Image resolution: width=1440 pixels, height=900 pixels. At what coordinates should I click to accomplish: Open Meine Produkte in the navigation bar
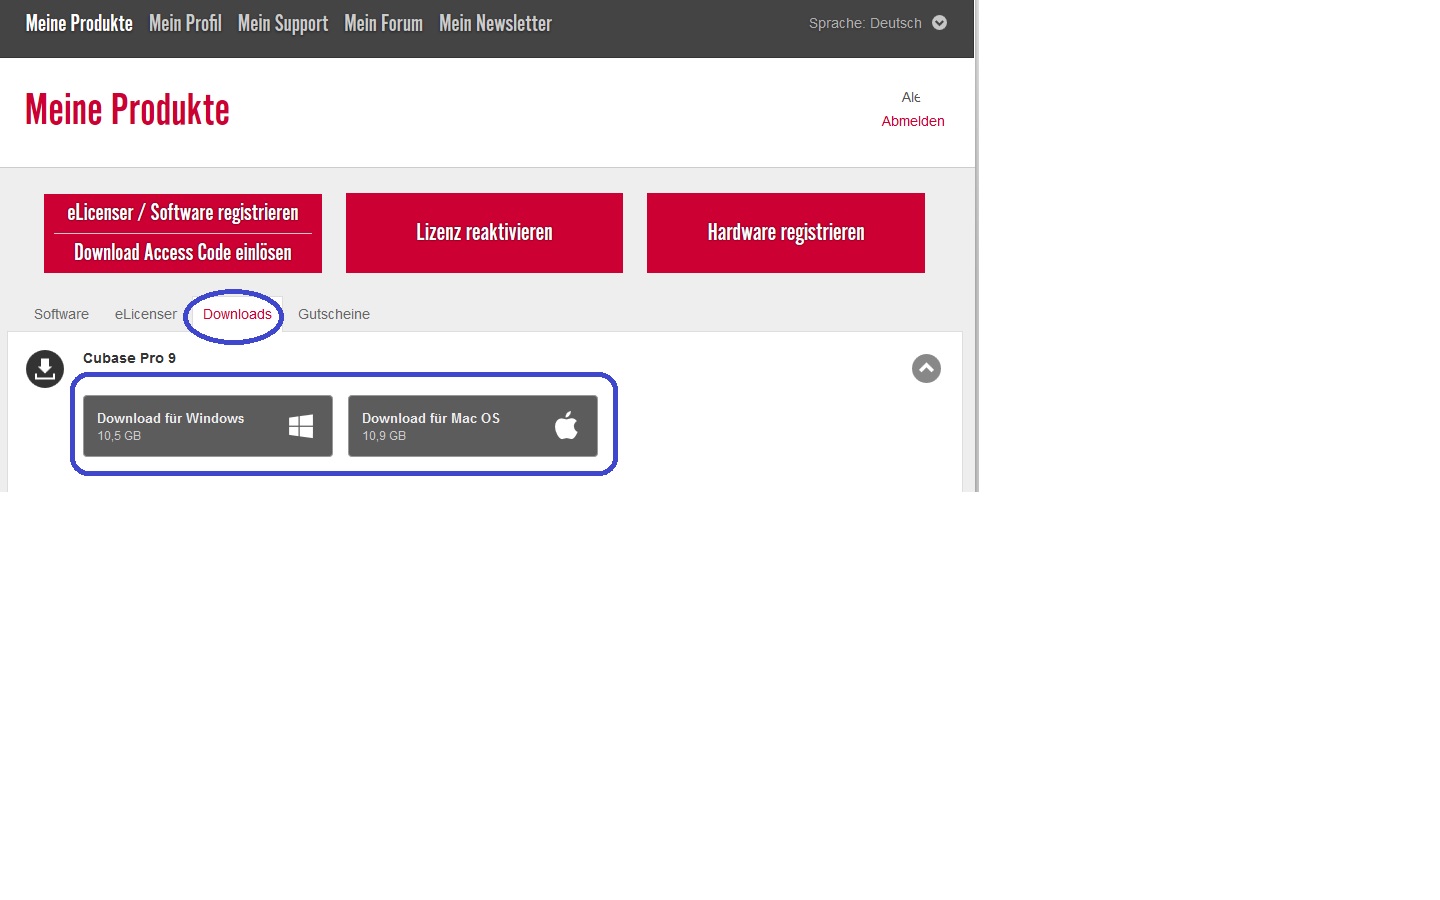tap(79, 23)
